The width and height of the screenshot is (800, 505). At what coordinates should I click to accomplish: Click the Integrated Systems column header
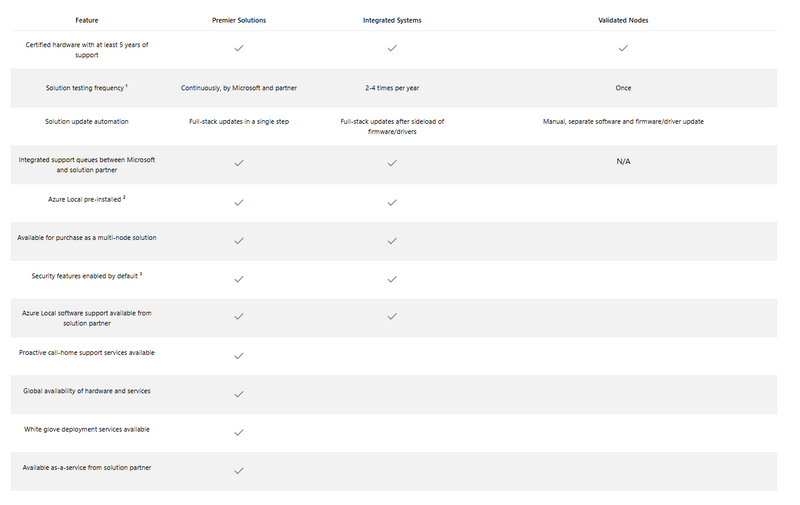point(392,20)
